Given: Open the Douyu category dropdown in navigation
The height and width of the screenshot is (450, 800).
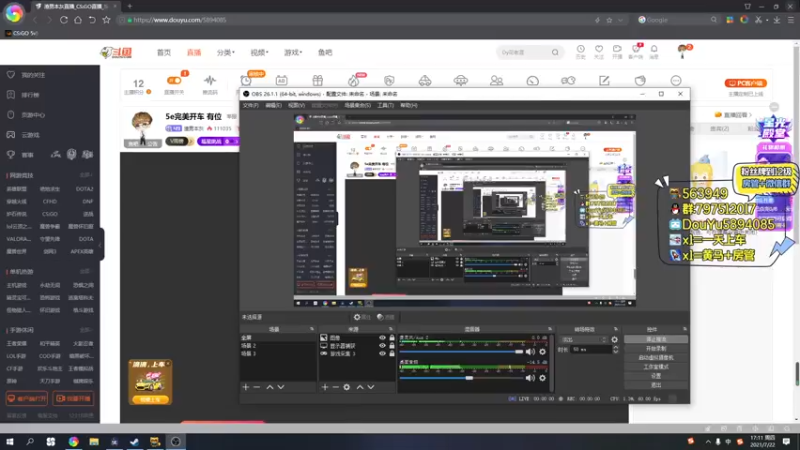Looking at the screenshot, I should [x=226, y=52].
